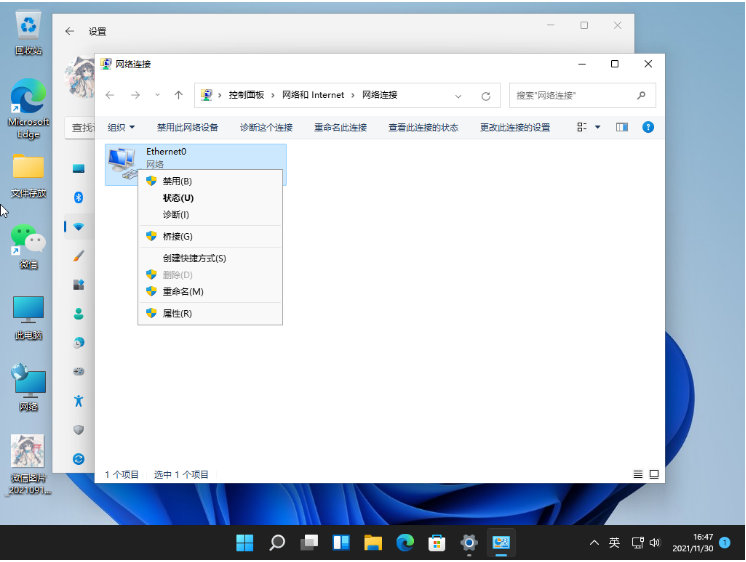Select the Network wifi icon in the Settings sidebar
Screen dimensions: 746x562
point(79,227)
